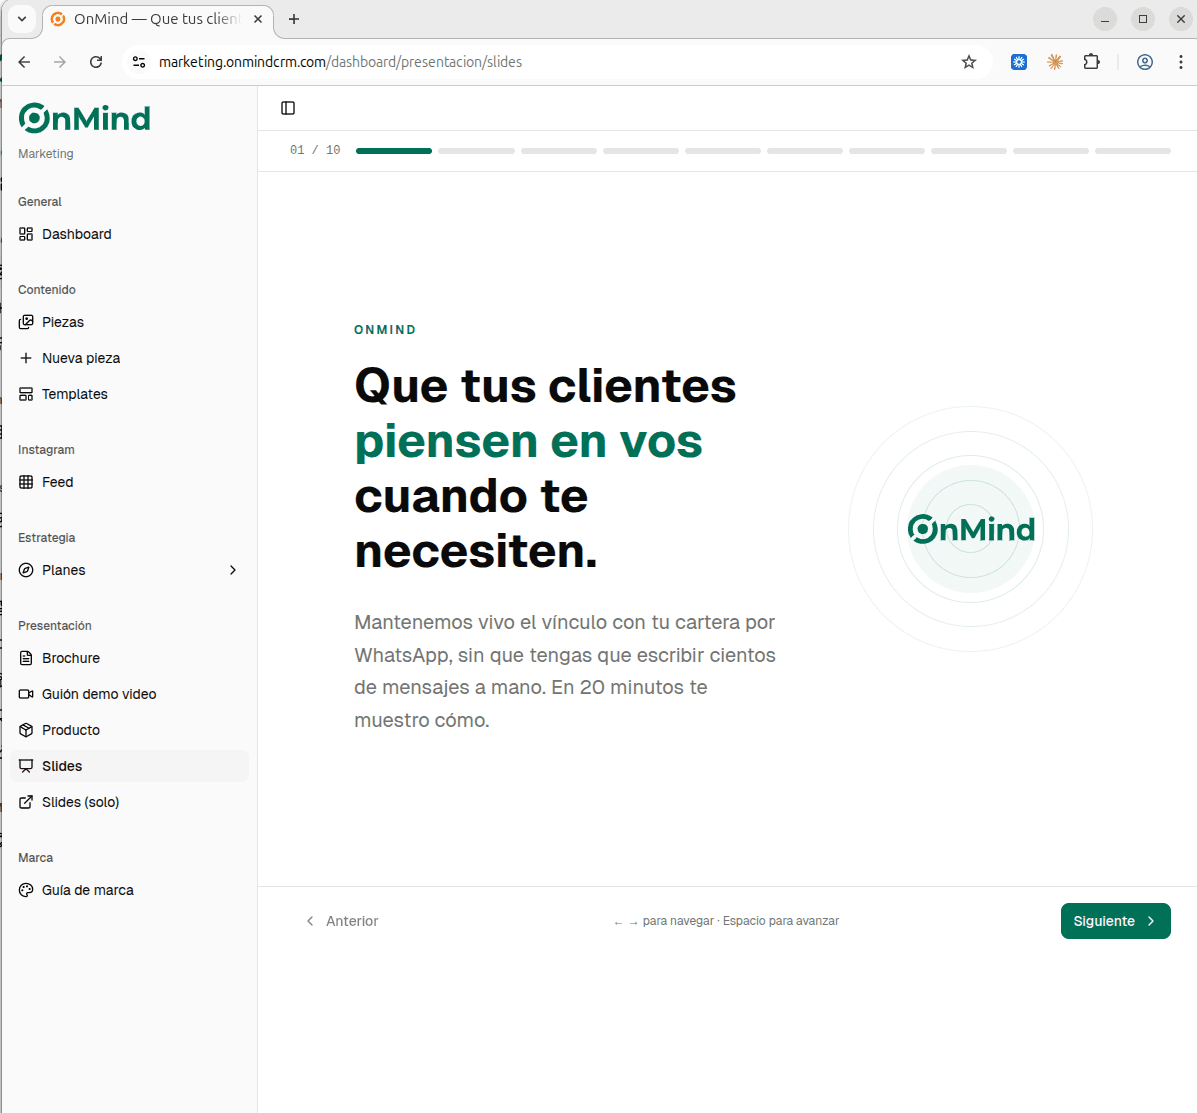The width and height of the screenshot is (1197, 1113).
Task: Open the Extensions puzzle icon
Action: click(1092, 62)
